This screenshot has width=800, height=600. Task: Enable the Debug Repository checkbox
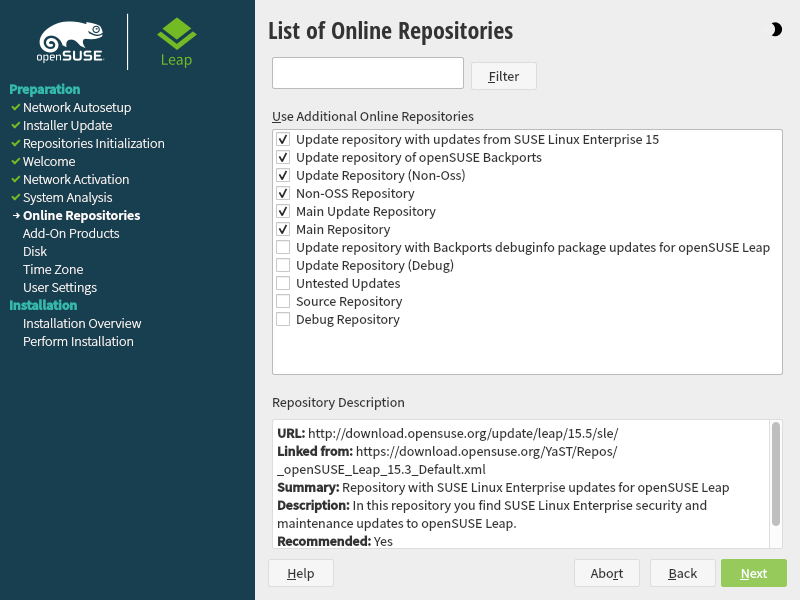(284, 320)
